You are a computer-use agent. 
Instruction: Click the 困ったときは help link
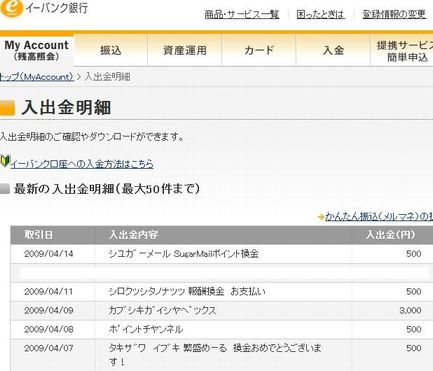(x=320, y=14)
